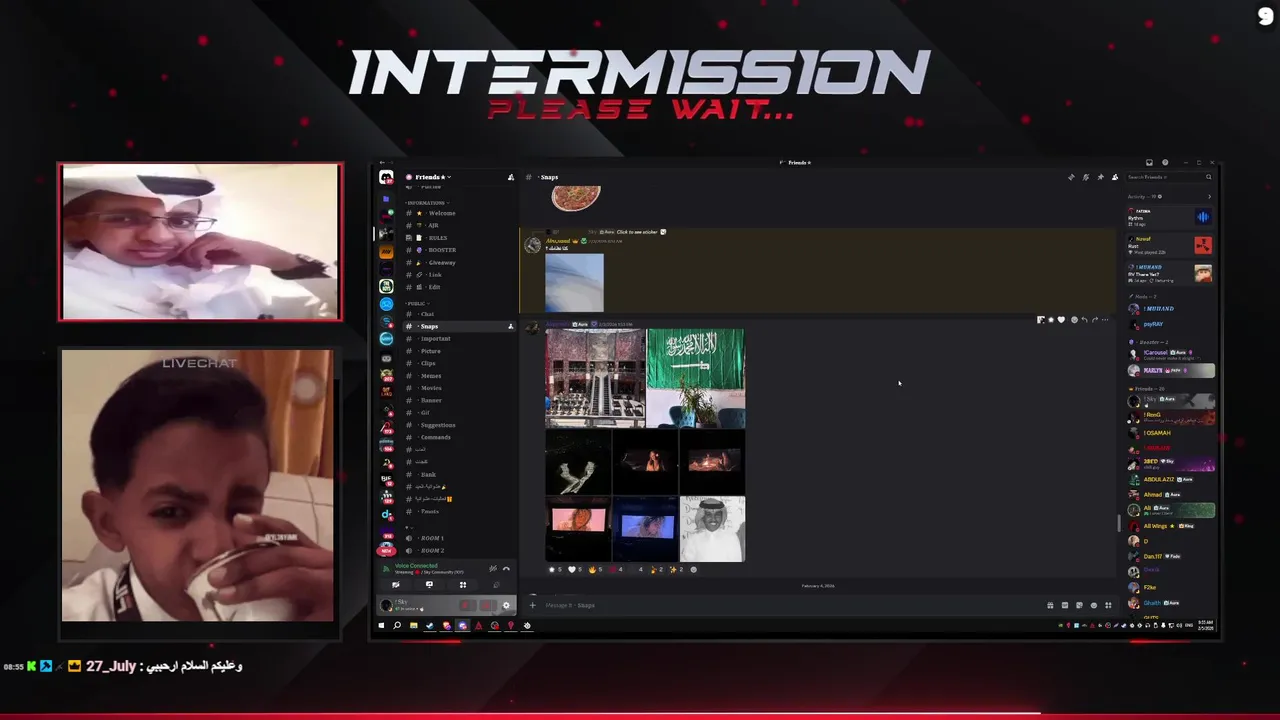
Task: Click plus attachment button in message bar
Action: point(533,605)
